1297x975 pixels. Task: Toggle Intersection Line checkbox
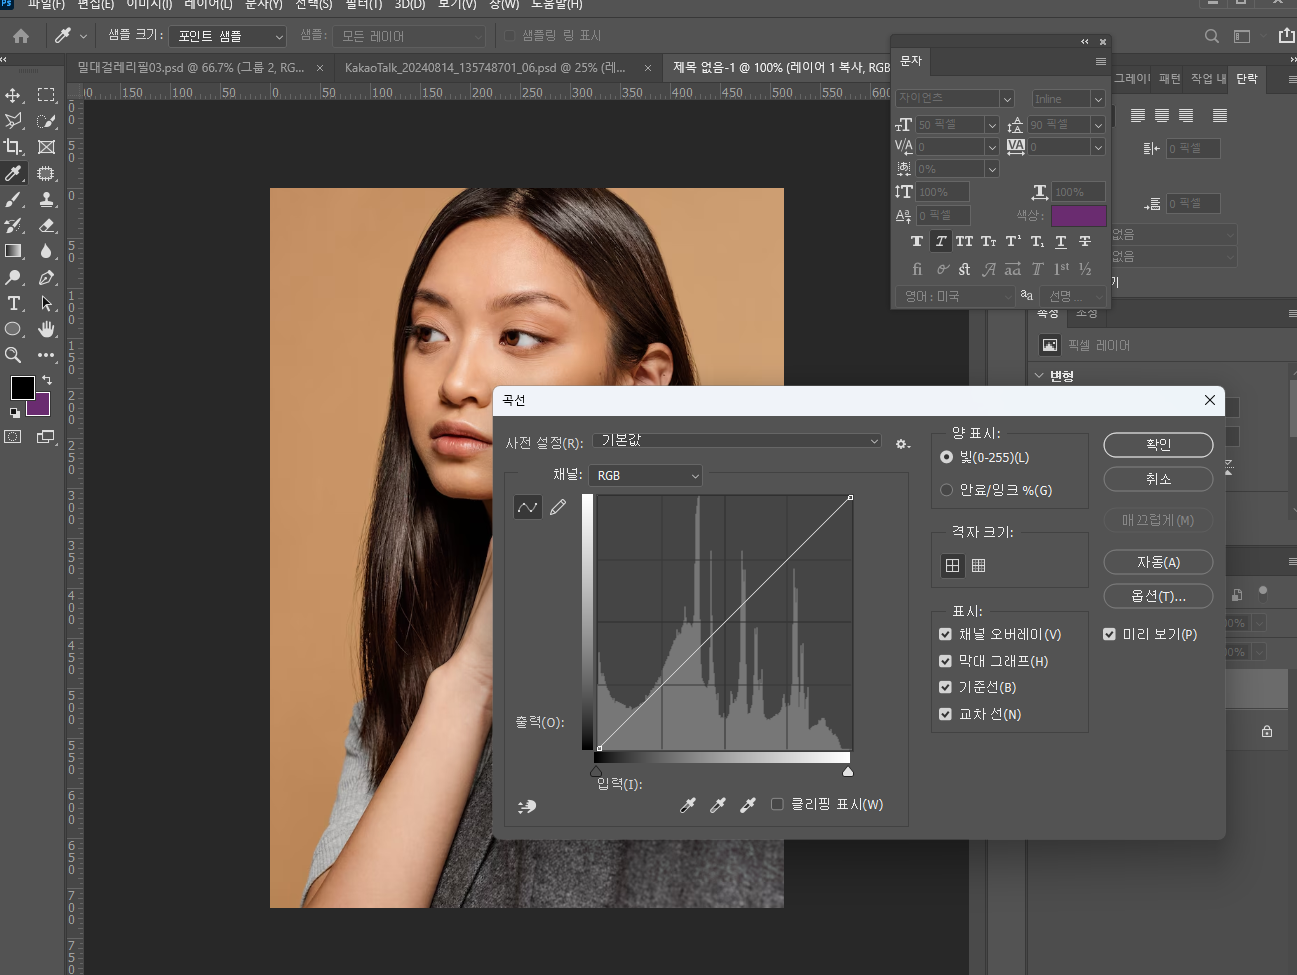coord(945,714)
